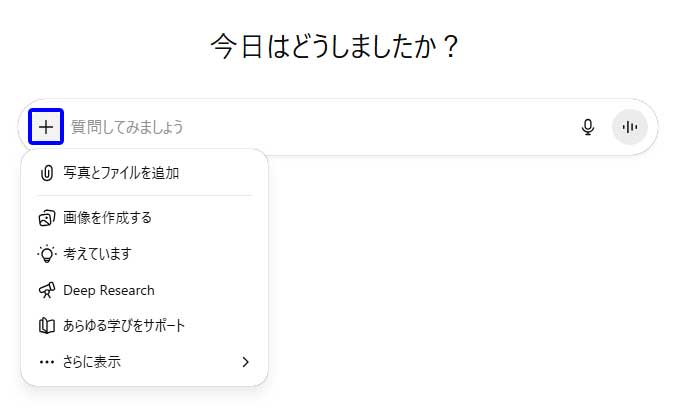Click the three dots icon beside さらに表示
The width and height of the screenshot is (674, 411).
tap(46, 362)
